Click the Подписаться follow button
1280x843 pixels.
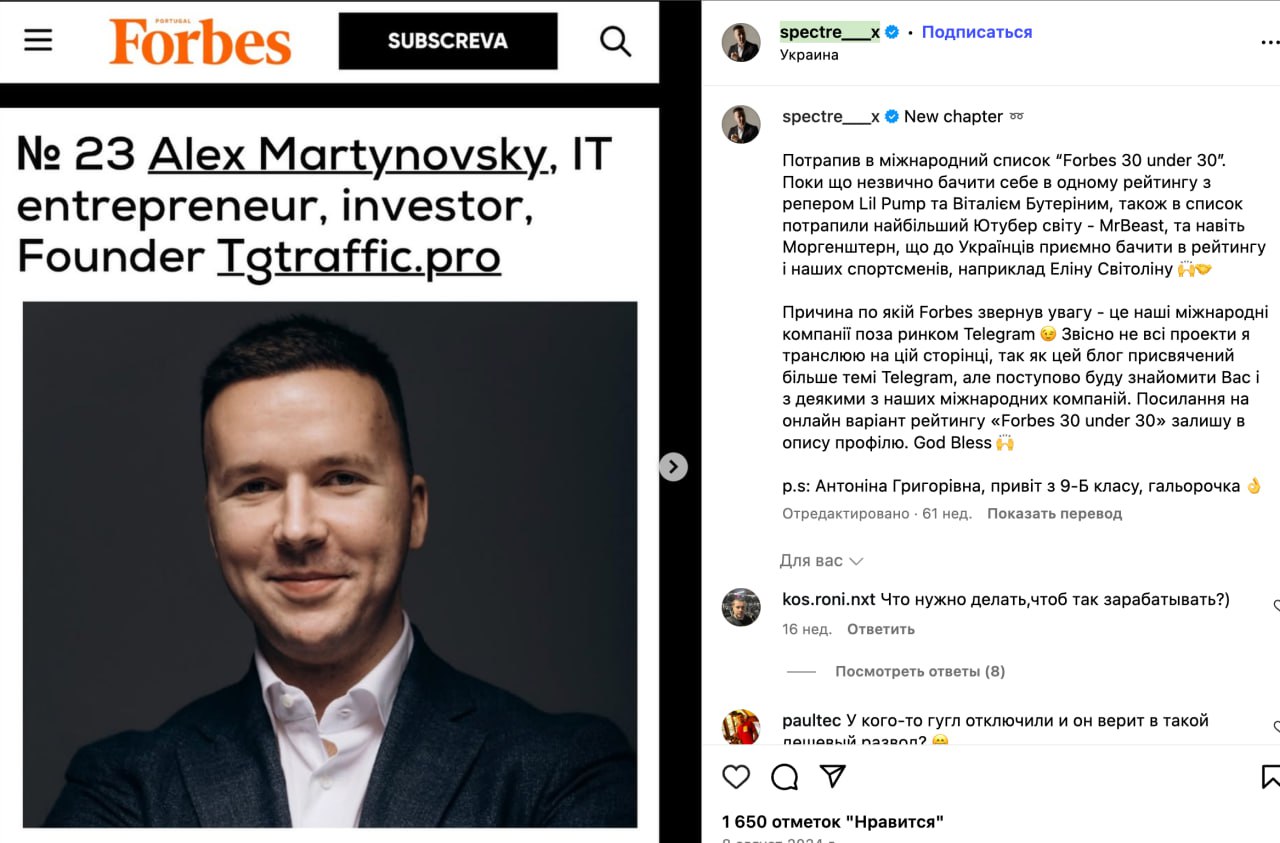pos(976,32)
